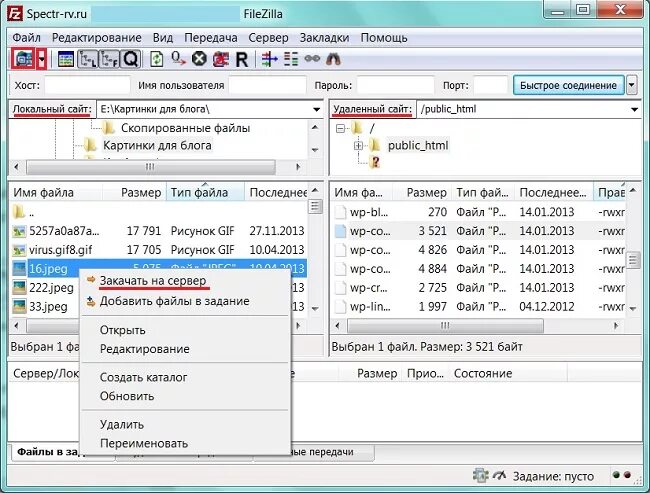
Task: Focus the Хост input field
Action: tap(87, 85)
